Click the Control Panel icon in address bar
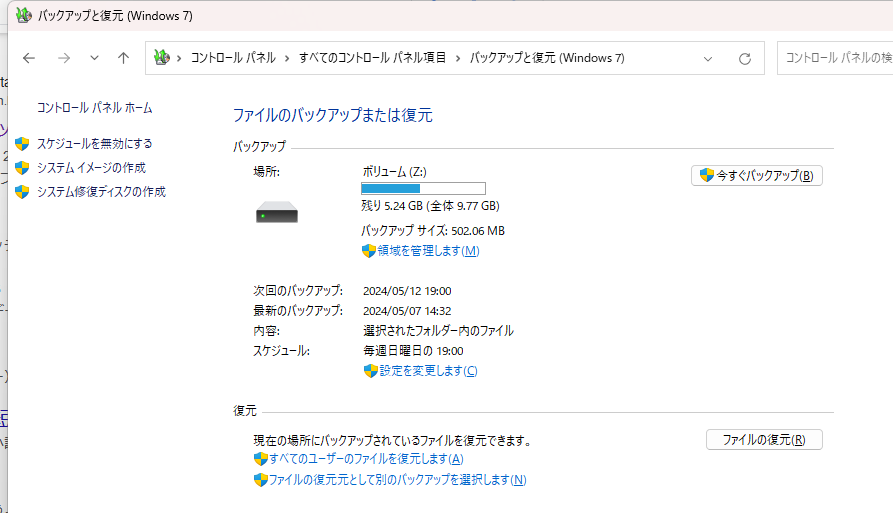The height and width of the screenshot is (513, 893). 162,58
